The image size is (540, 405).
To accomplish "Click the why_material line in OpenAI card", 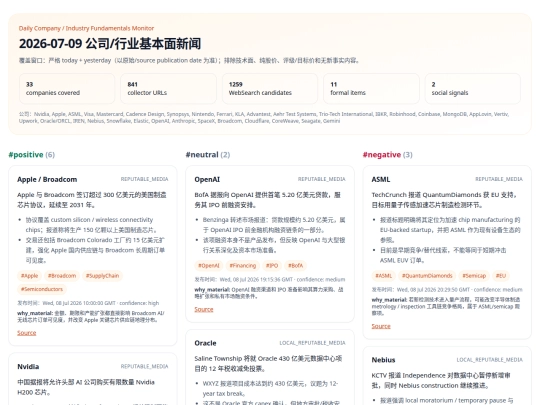I will tap(269, 293).
